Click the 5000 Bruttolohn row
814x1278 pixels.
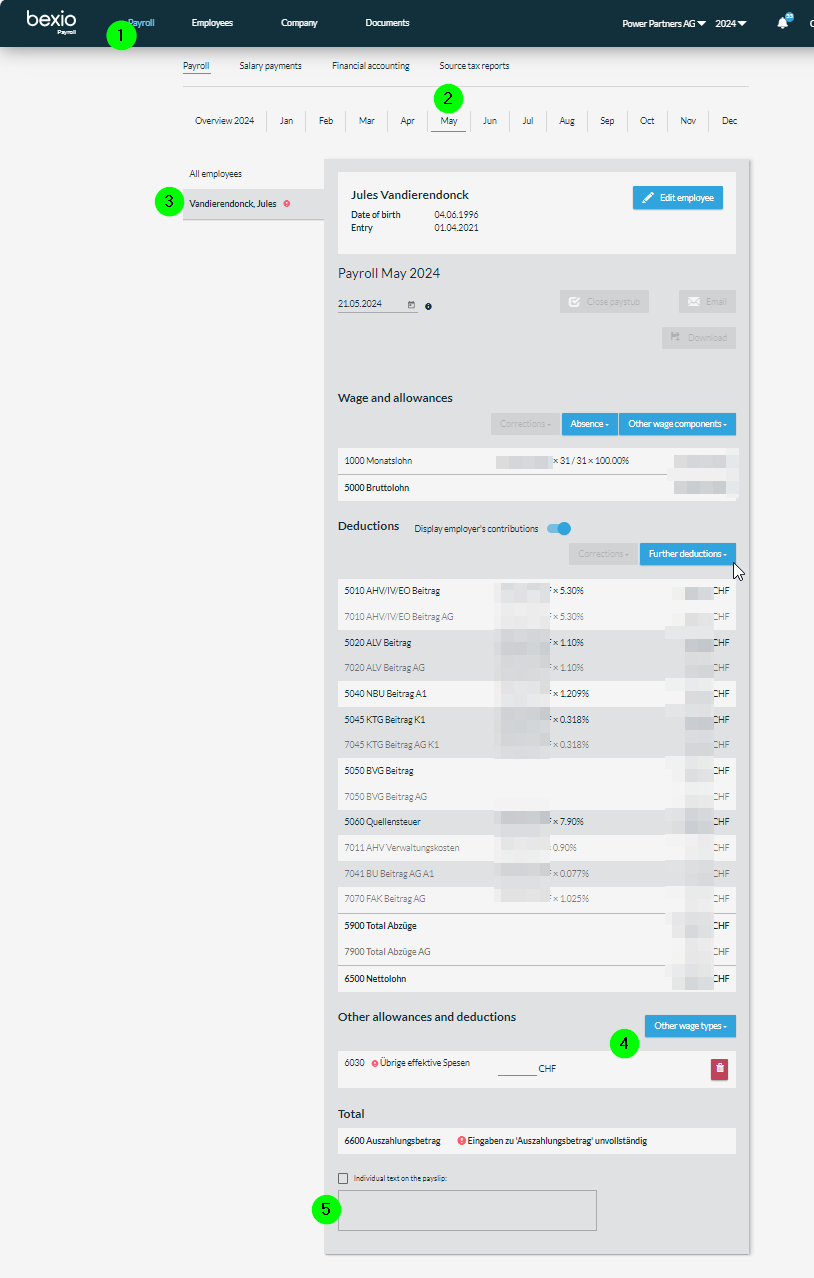[537, 488]
